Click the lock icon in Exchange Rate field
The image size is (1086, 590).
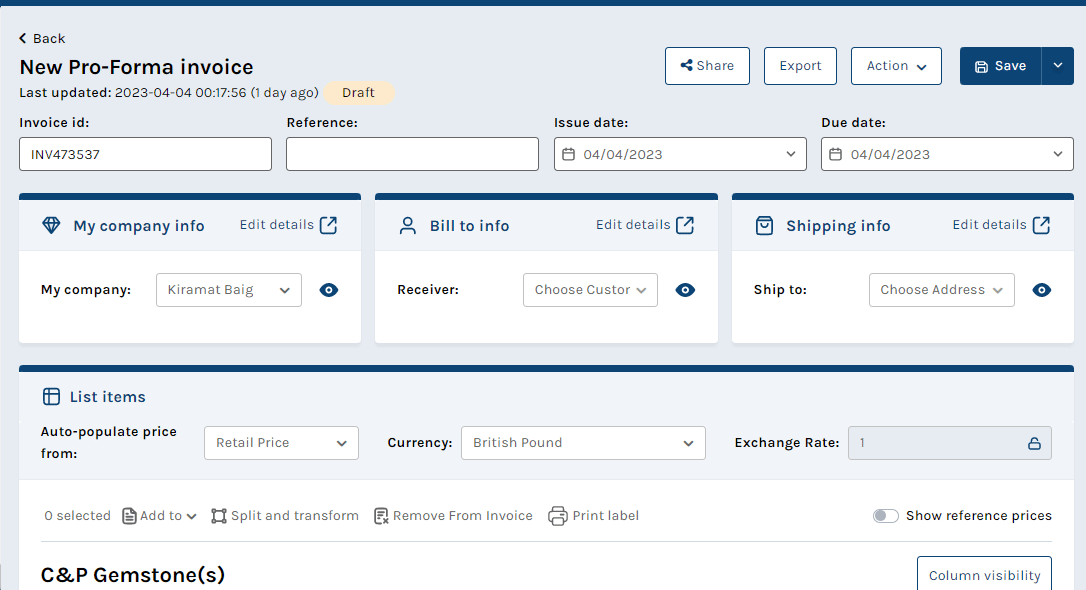(x=1034, y=443)
